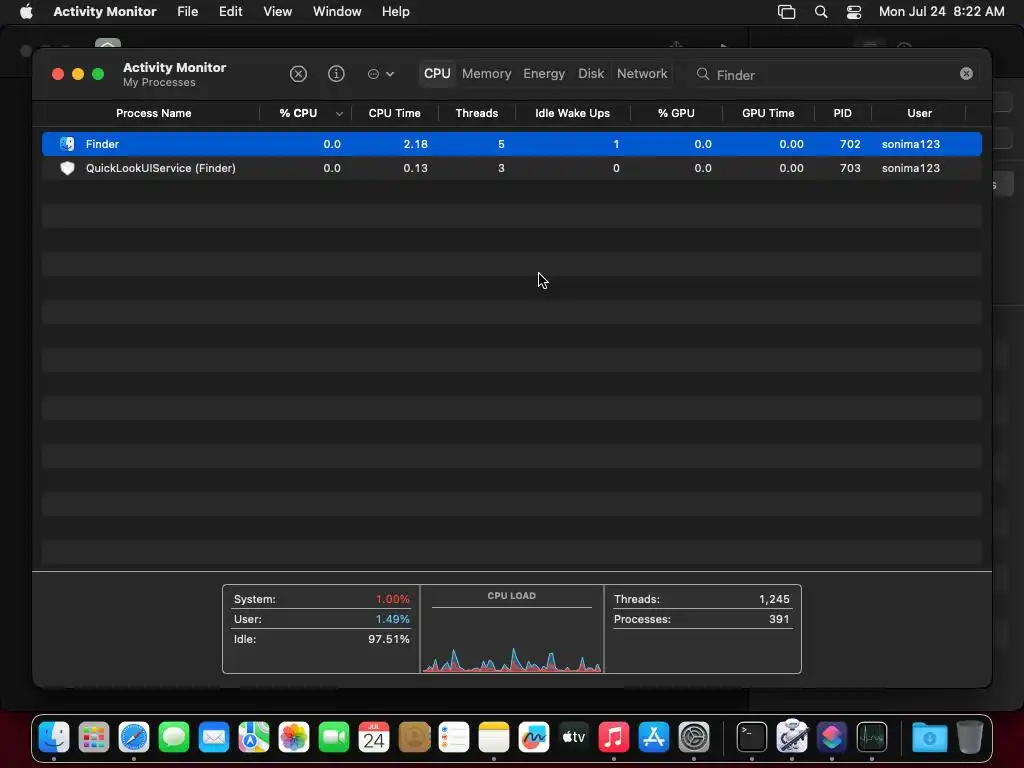This screenshot has height=768, width=1024.
Task: Open Launchpad from the Dock
Action: point(94,737)
